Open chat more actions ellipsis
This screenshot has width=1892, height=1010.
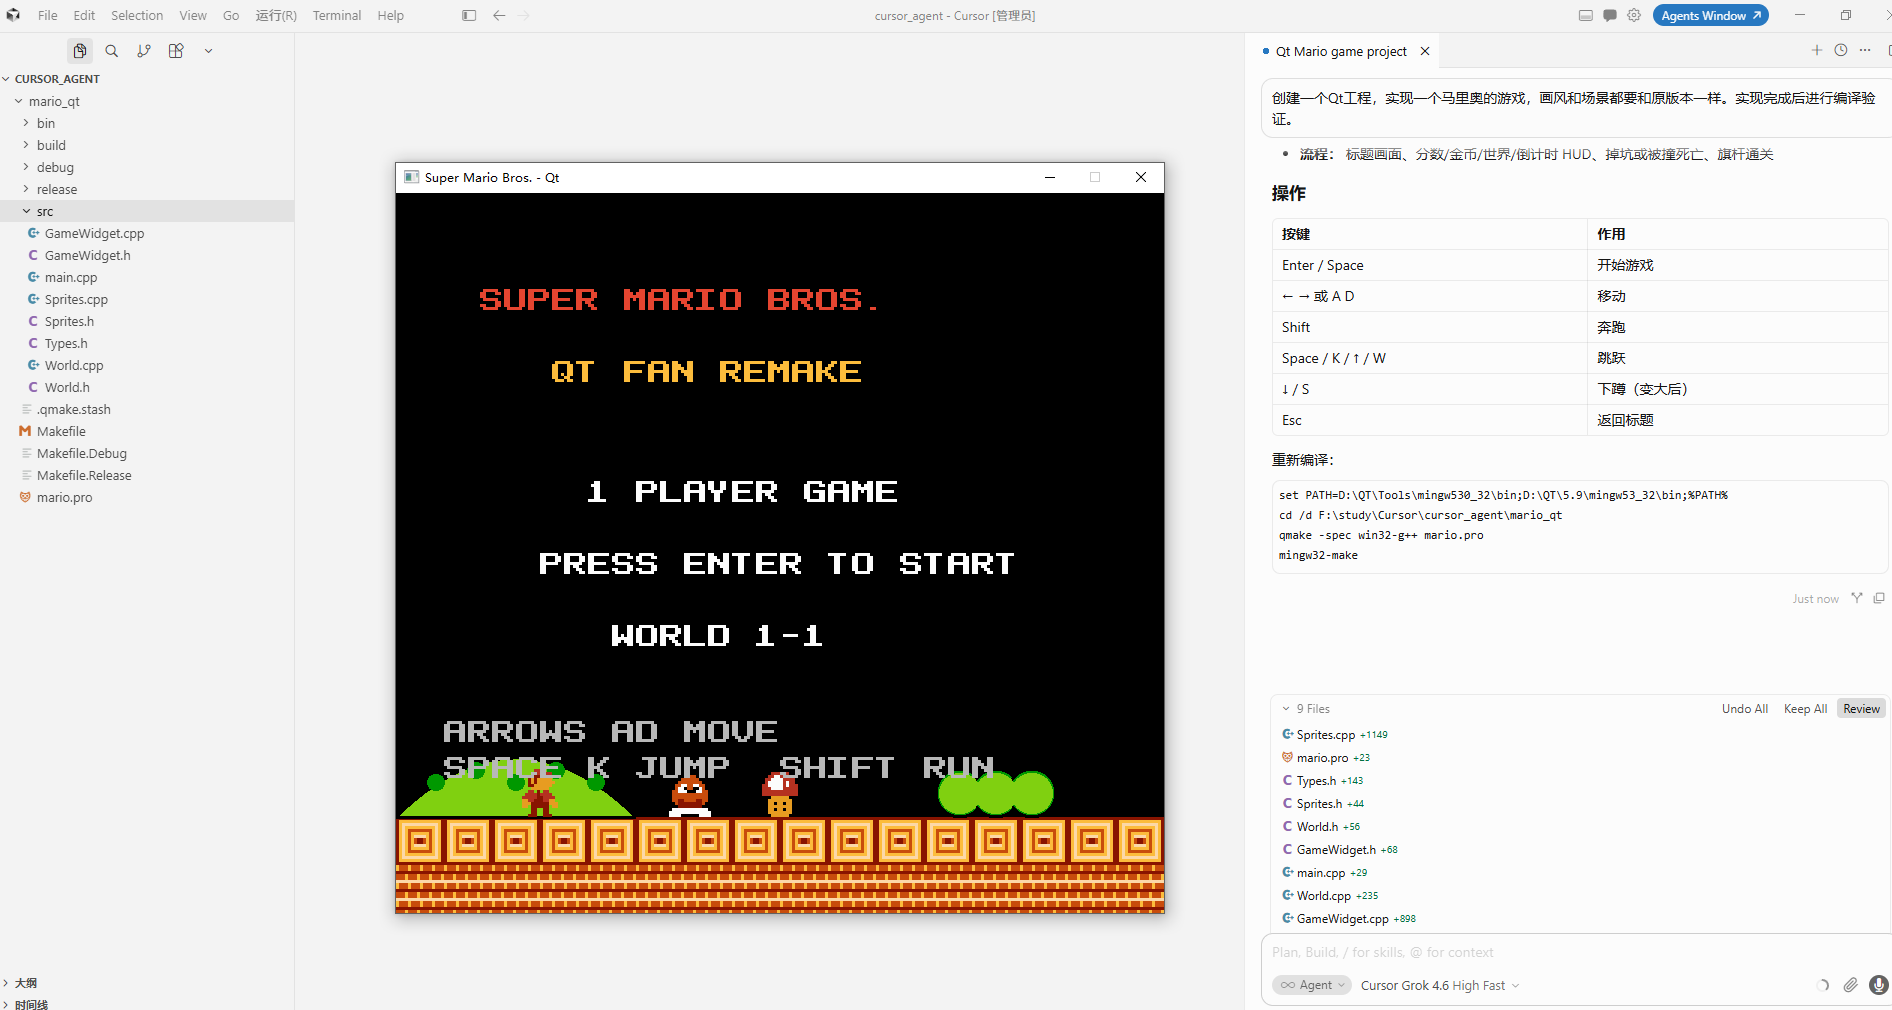click(x=1865, y=50)
